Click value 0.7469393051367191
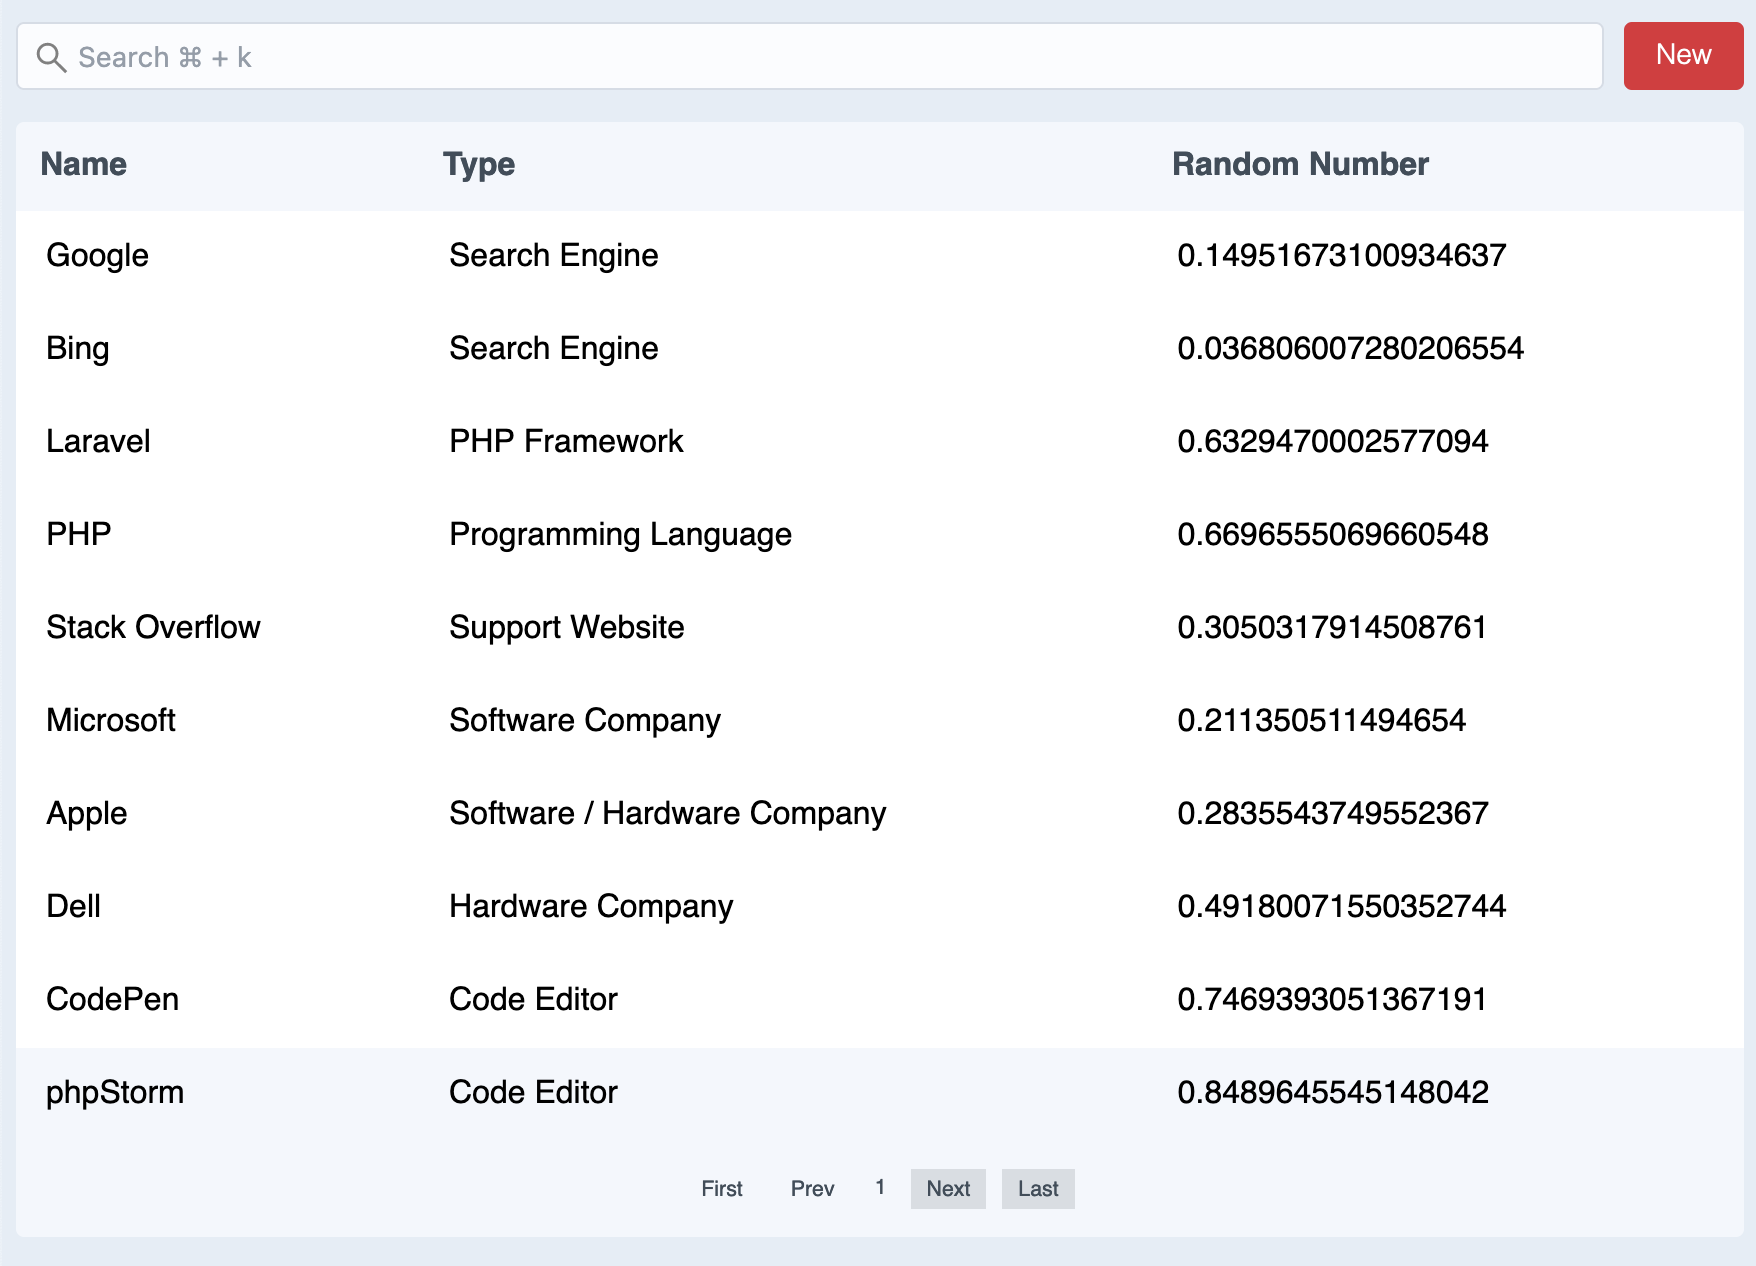The image size is (1756, 1266). [x=1332, y=999]
